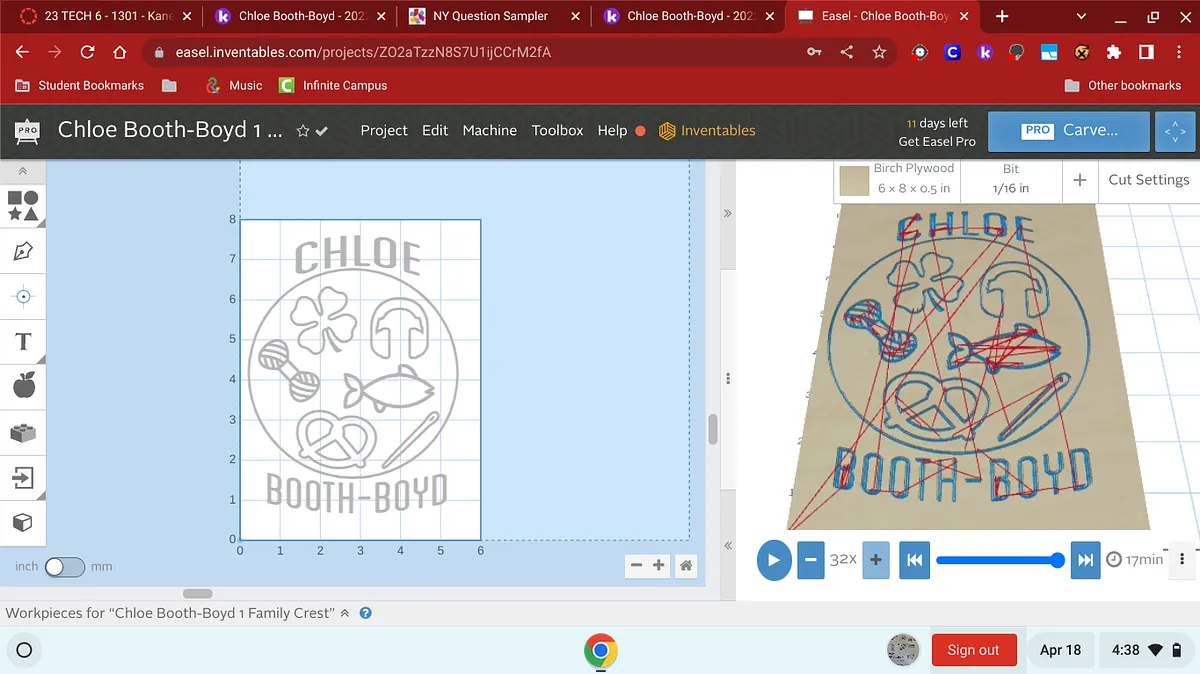Open the apple icon library
1200x674 pixels.
point(23,386)
